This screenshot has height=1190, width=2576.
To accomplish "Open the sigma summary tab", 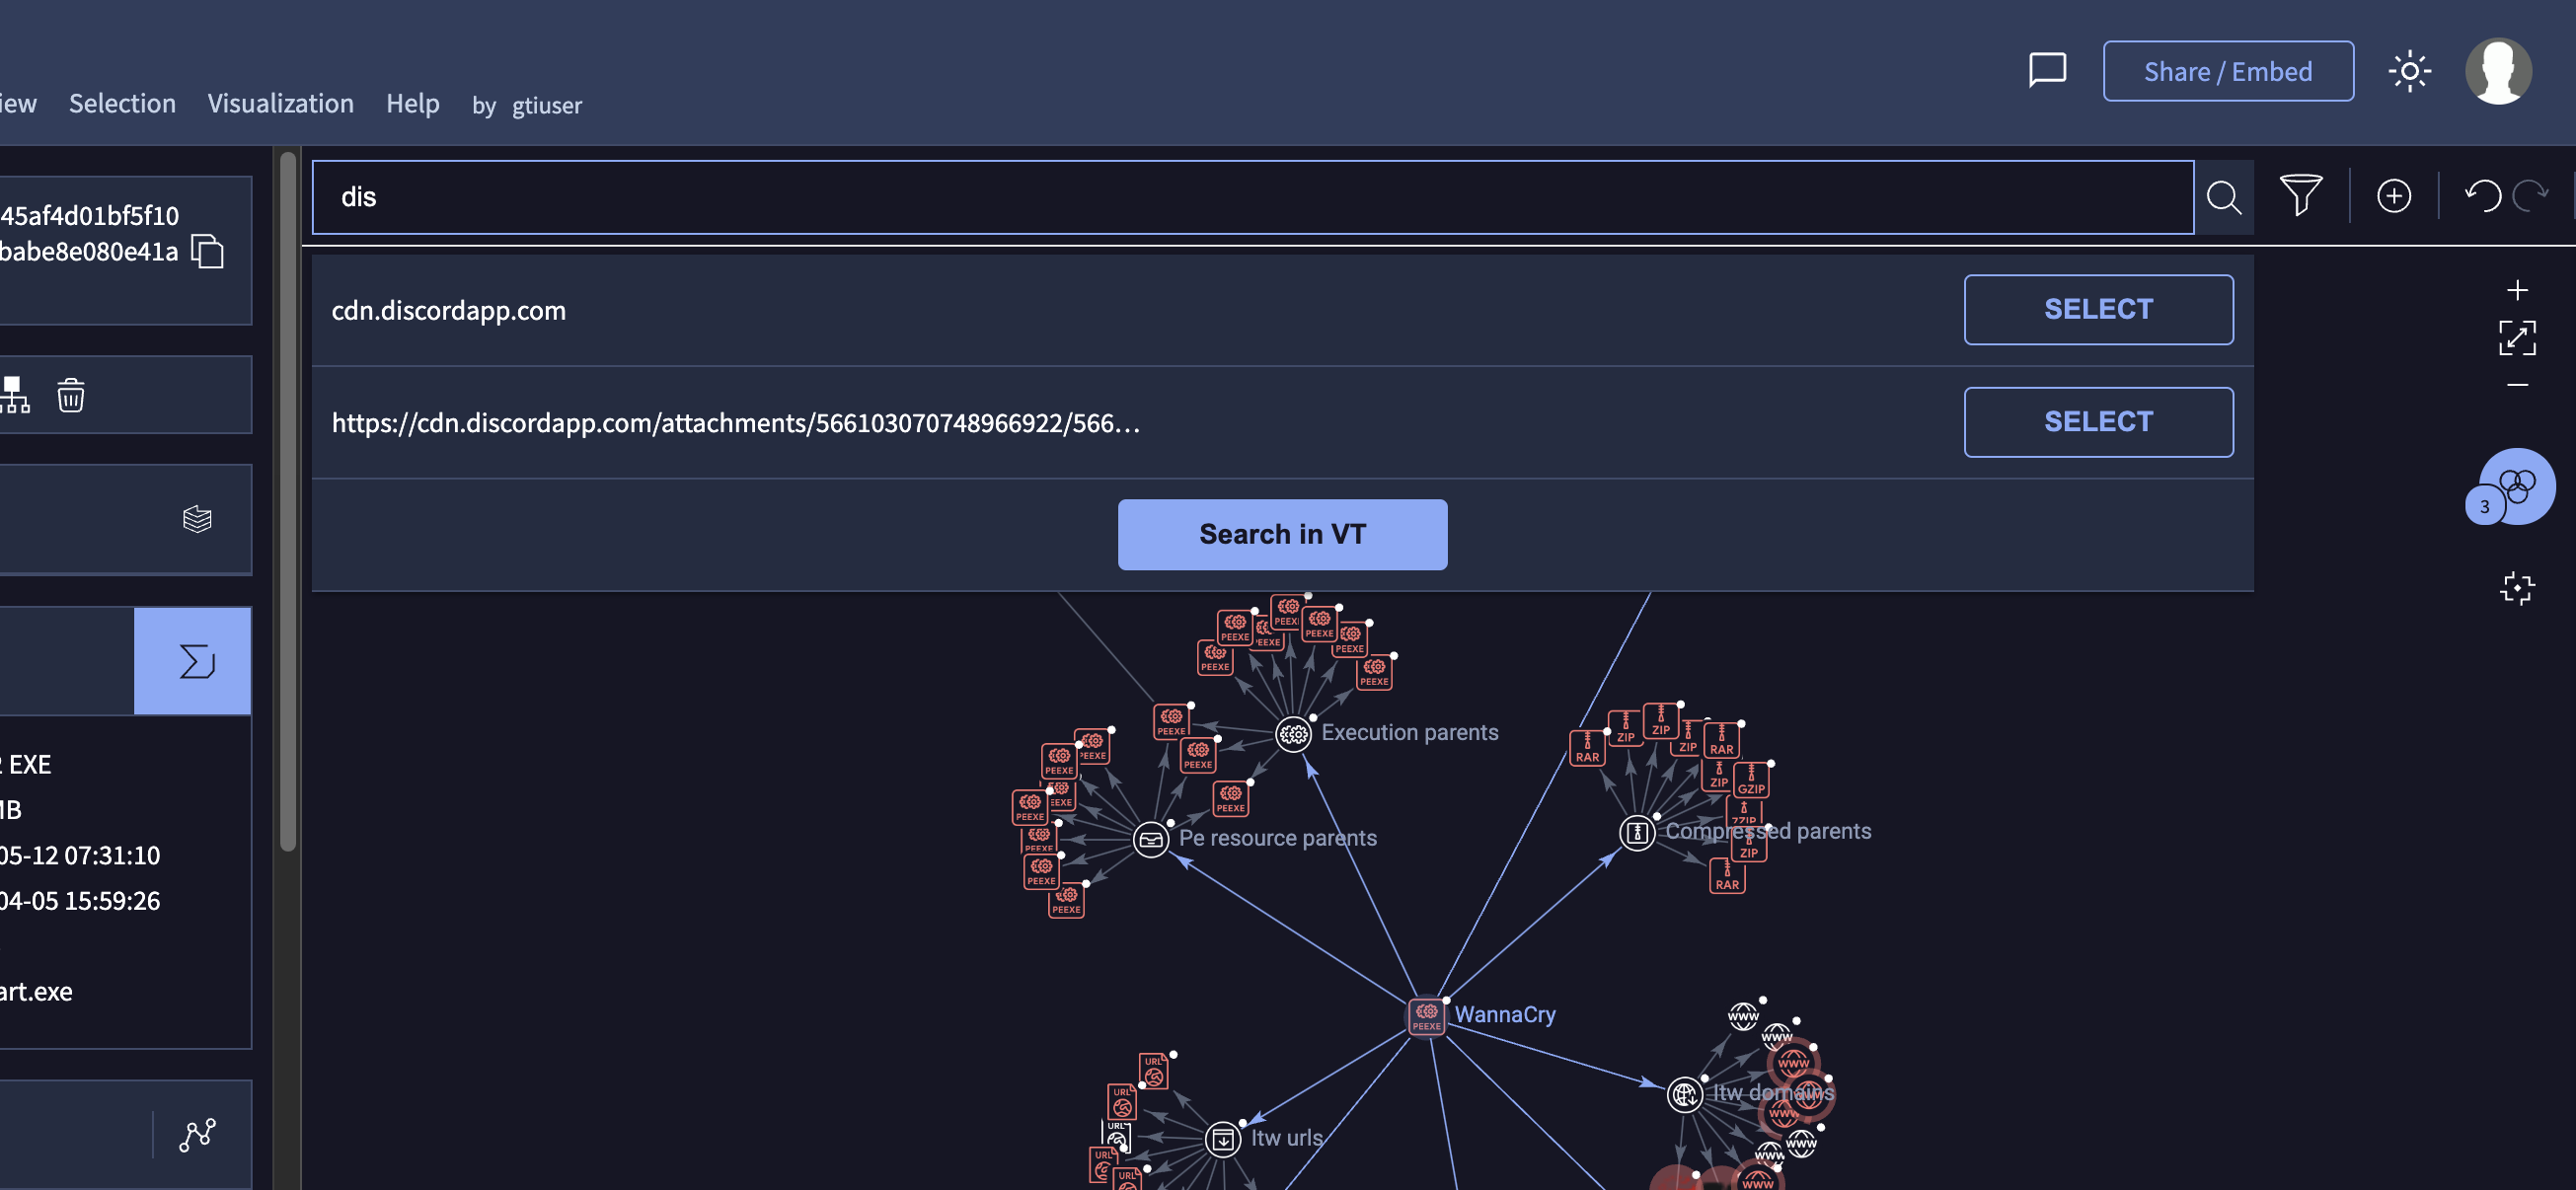I will tap(192, 661).
